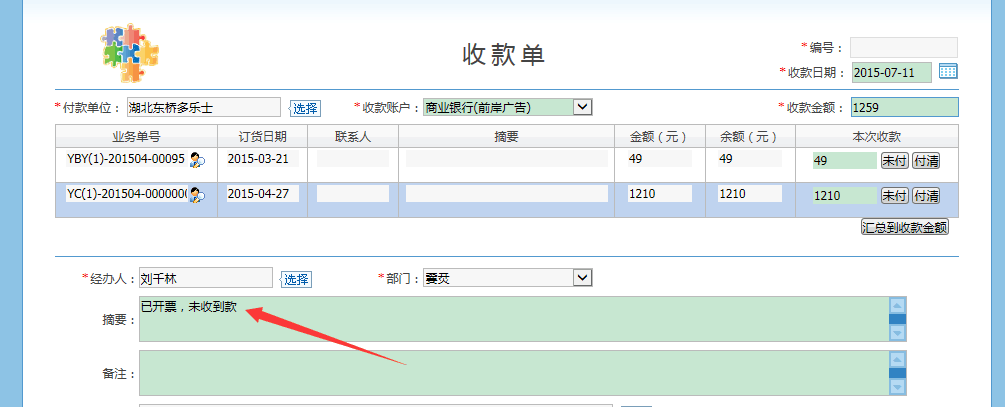Click the 收款金额 field showing 1259
The height and width of the screenshot is (407, 1005).
click(x=903, y=107)
